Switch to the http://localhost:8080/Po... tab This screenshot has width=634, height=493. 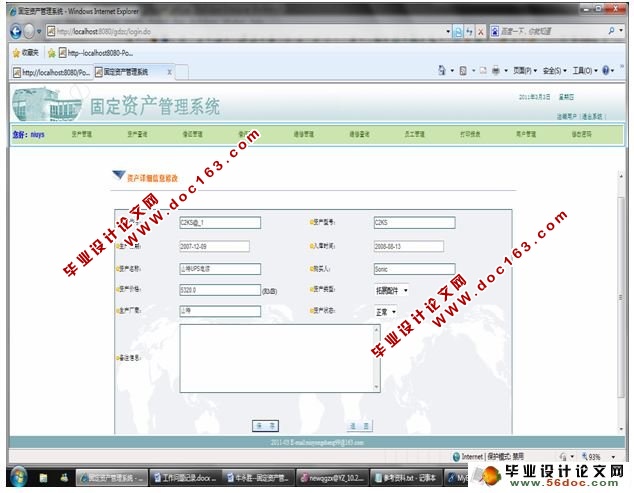click(52, 72)
